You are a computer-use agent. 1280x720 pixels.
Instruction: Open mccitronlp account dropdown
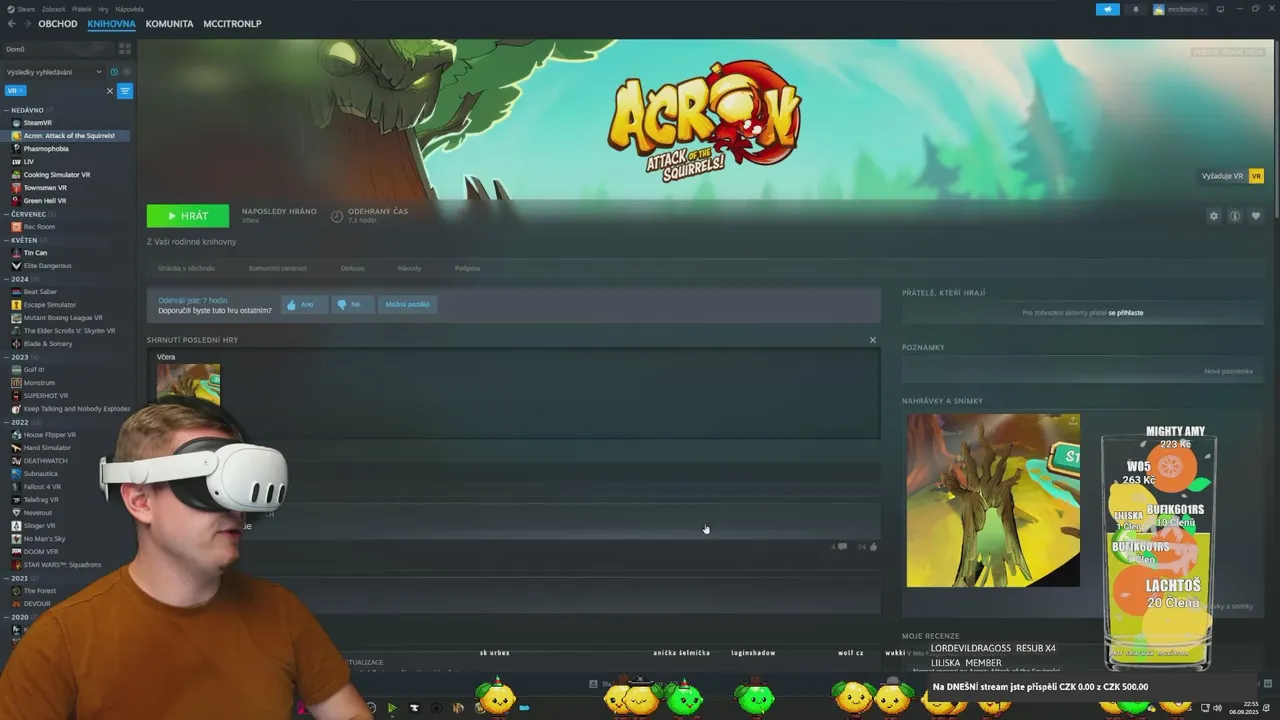1181,9
